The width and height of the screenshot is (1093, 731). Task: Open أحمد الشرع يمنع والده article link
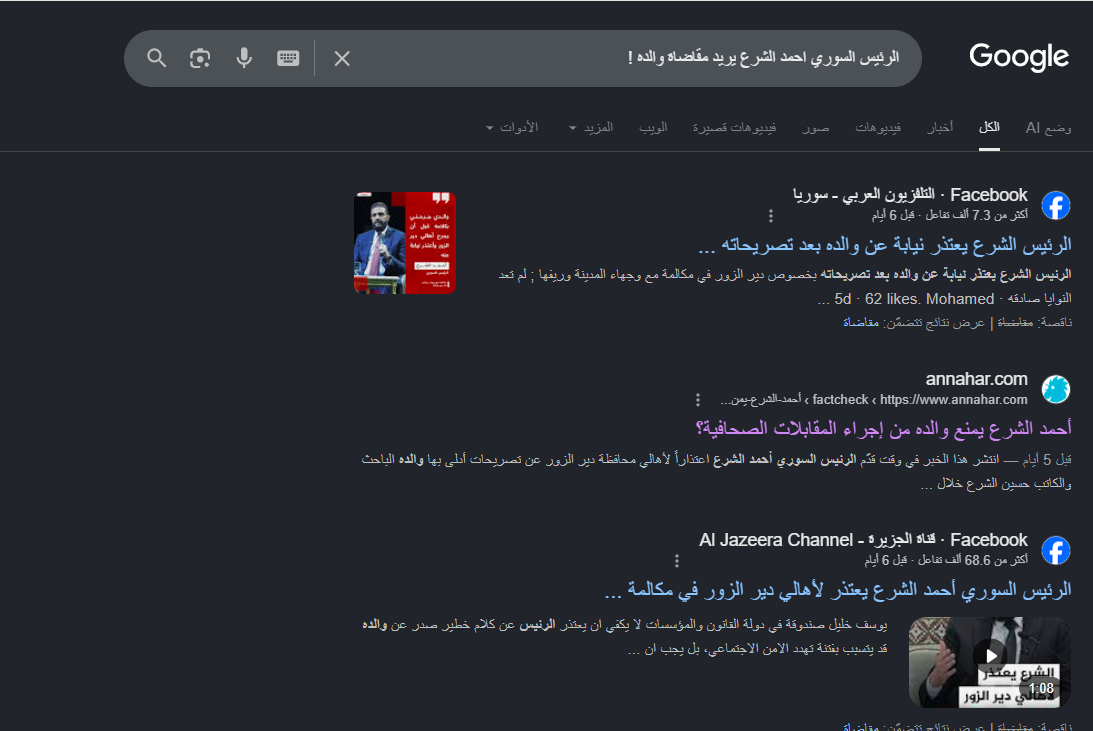point(883,429)
